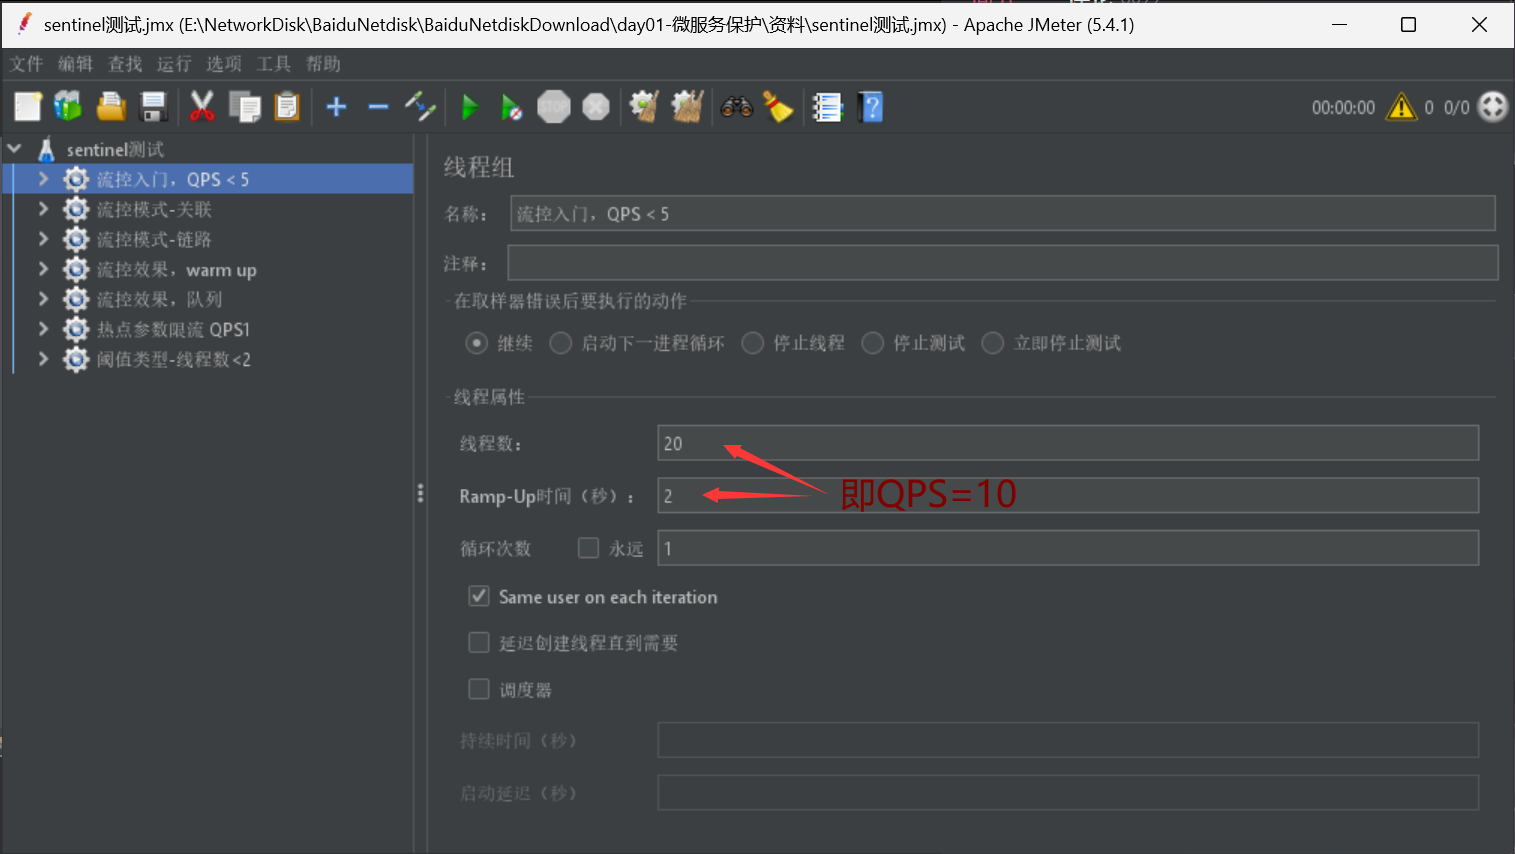
Task: Click the Ramp-Up时间 field showing 2
Action: pos(1067,495)
